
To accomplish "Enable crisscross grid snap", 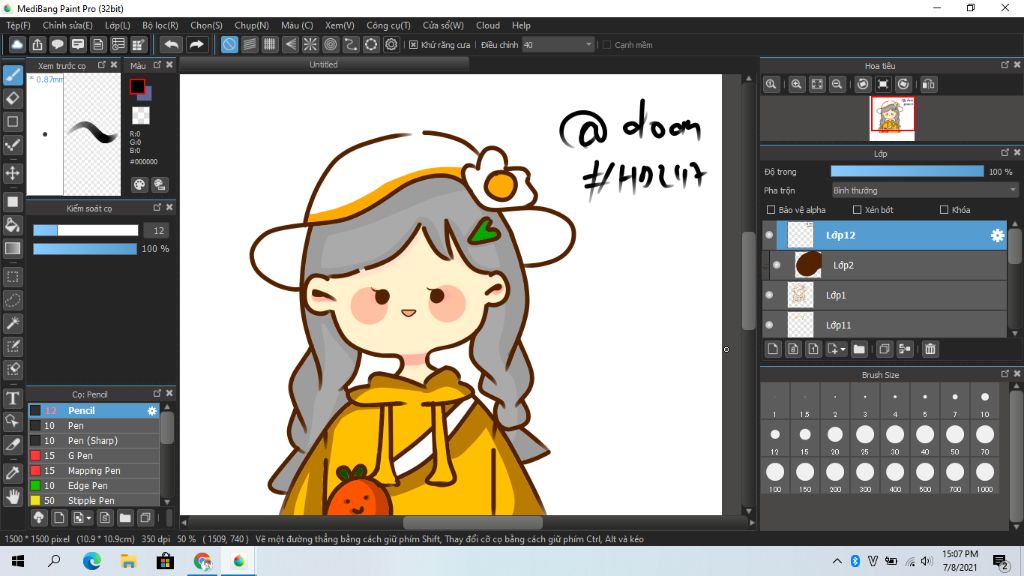I will click(270, 44).
